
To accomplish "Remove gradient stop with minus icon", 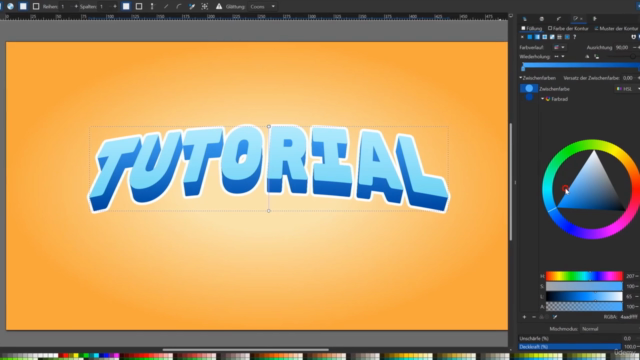I will (x=533, y=317).
